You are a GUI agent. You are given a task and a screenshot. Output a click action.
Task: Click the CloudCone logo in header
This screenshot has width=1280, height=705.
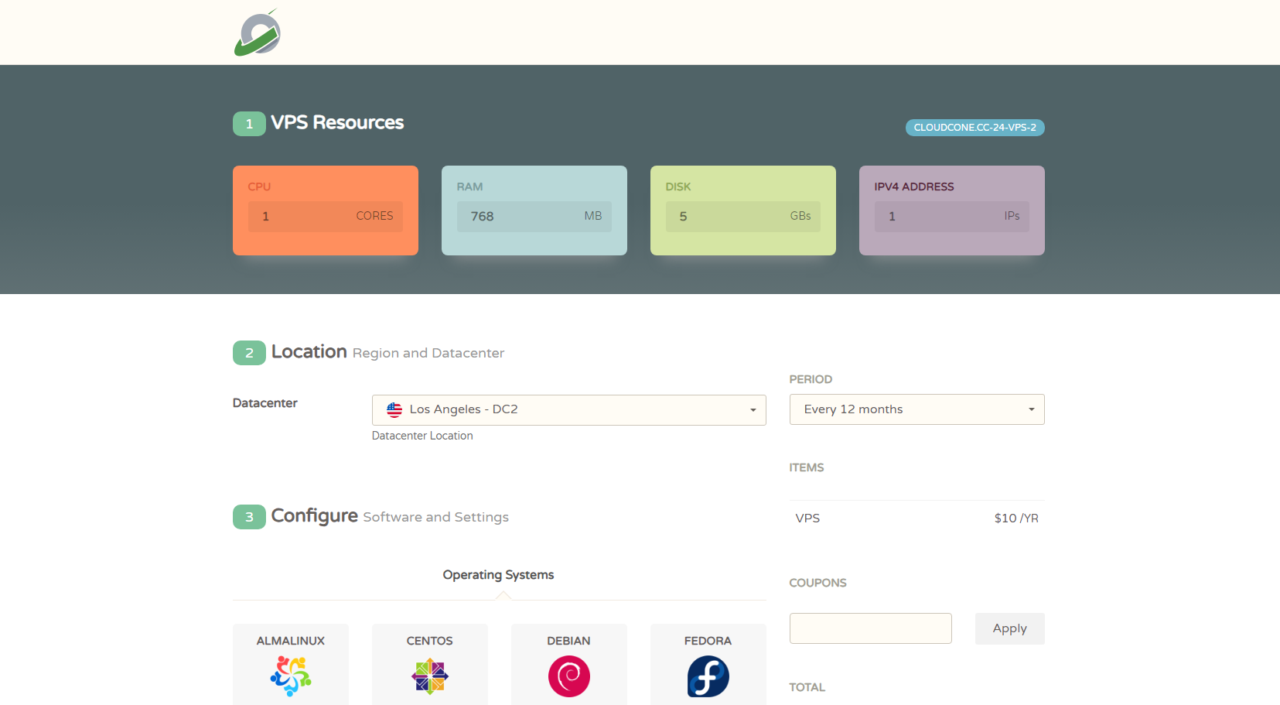tap(257, 33)
